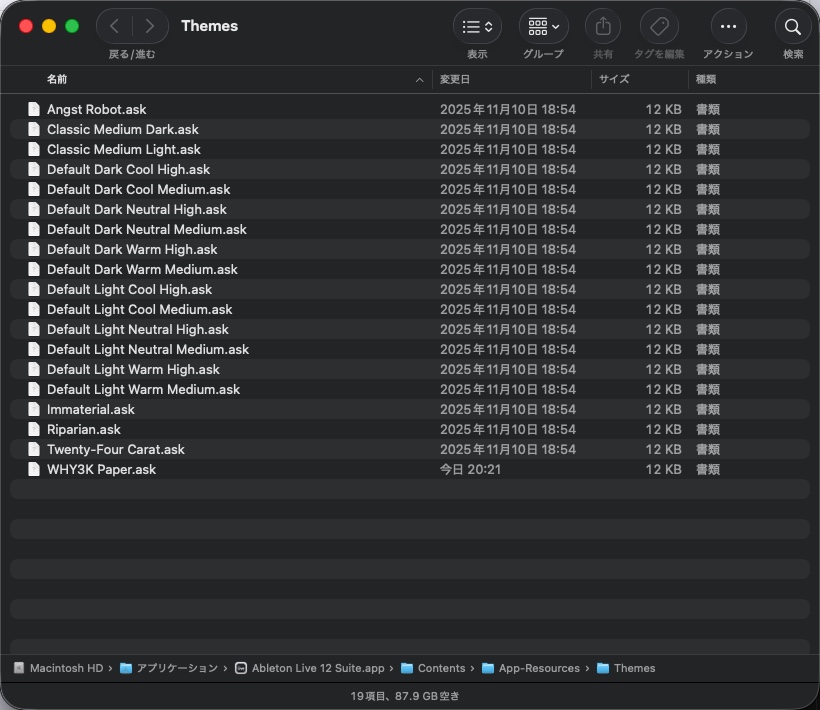Select the Default Dark Cool Medium.ask icon

click(x=34, y=189)
